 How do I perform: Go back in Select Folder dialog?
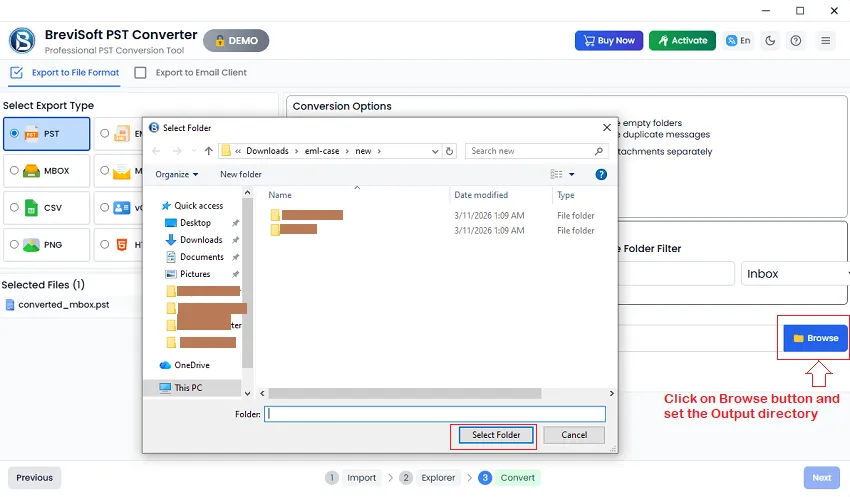[x=156, y=151]
